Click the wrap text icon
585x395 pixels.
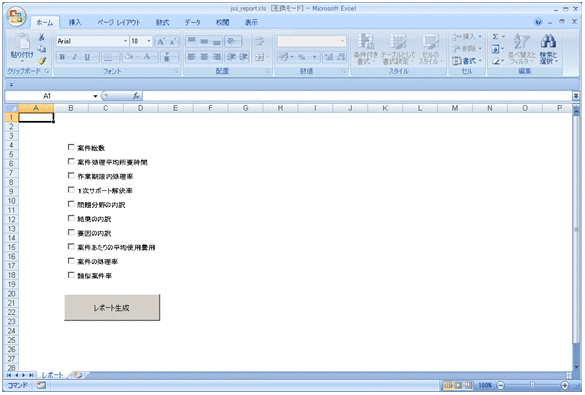259,41
